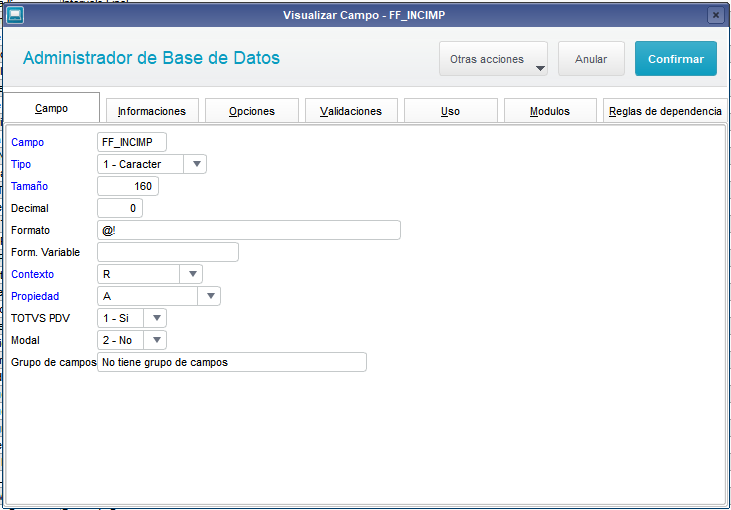This screenshot has width=731, height=510.
Task: Expand the Propiedad dropdown arrow
Action: coord(210,296)
